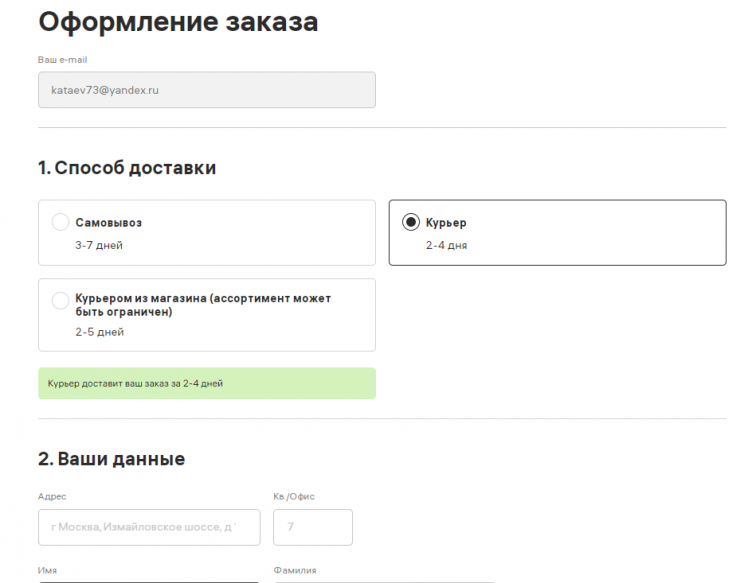
Task: Click text '2-4 дня' in Курьер card
Action: tap(446, 245)
